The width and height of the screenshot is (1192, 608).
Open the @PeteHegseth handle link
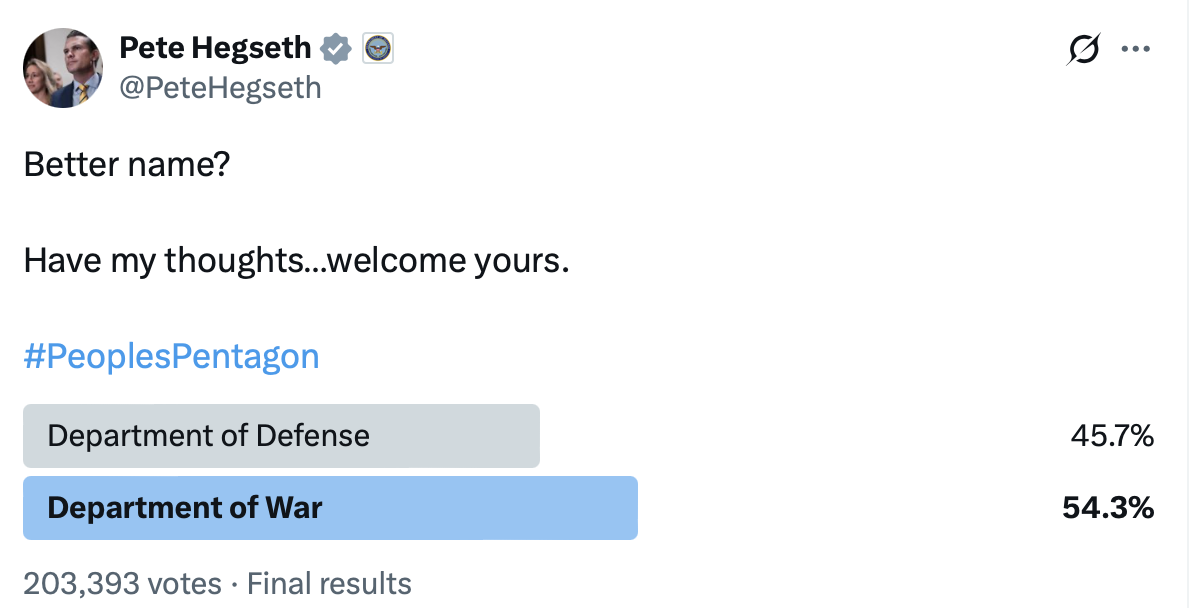click(x=220, y=88)
